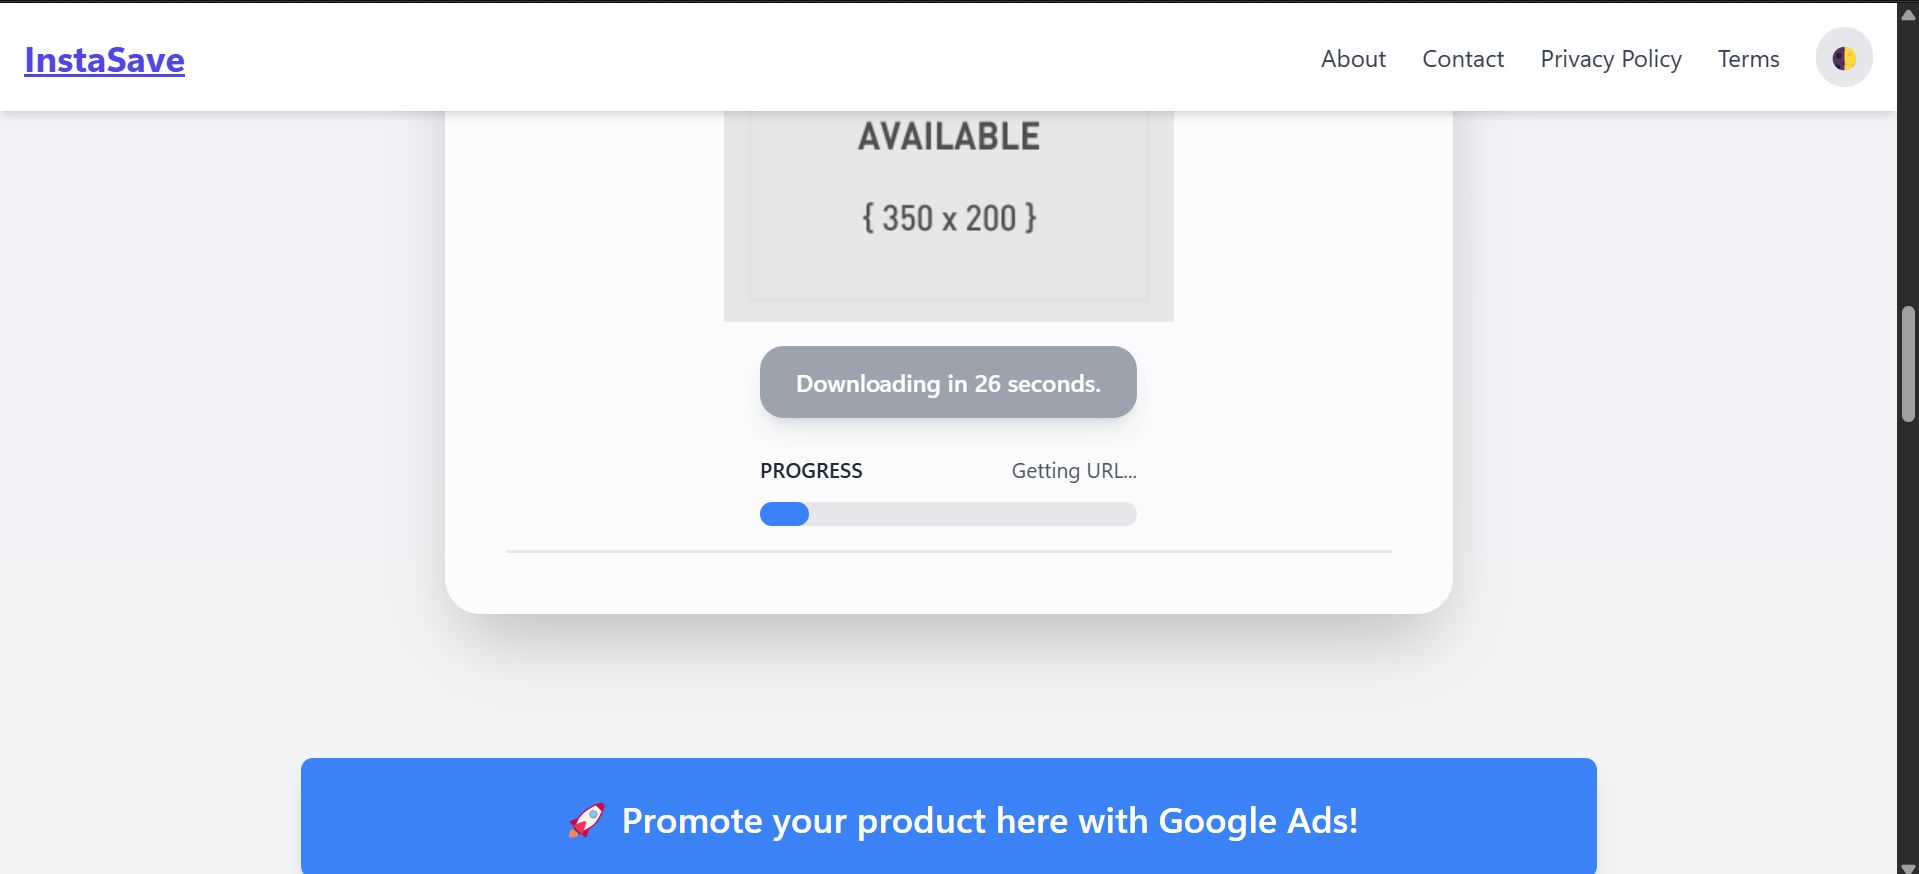Click the blue filled part of the progress bar
The height and width of the screenshot is (874, 1919).
coord(784,514)
